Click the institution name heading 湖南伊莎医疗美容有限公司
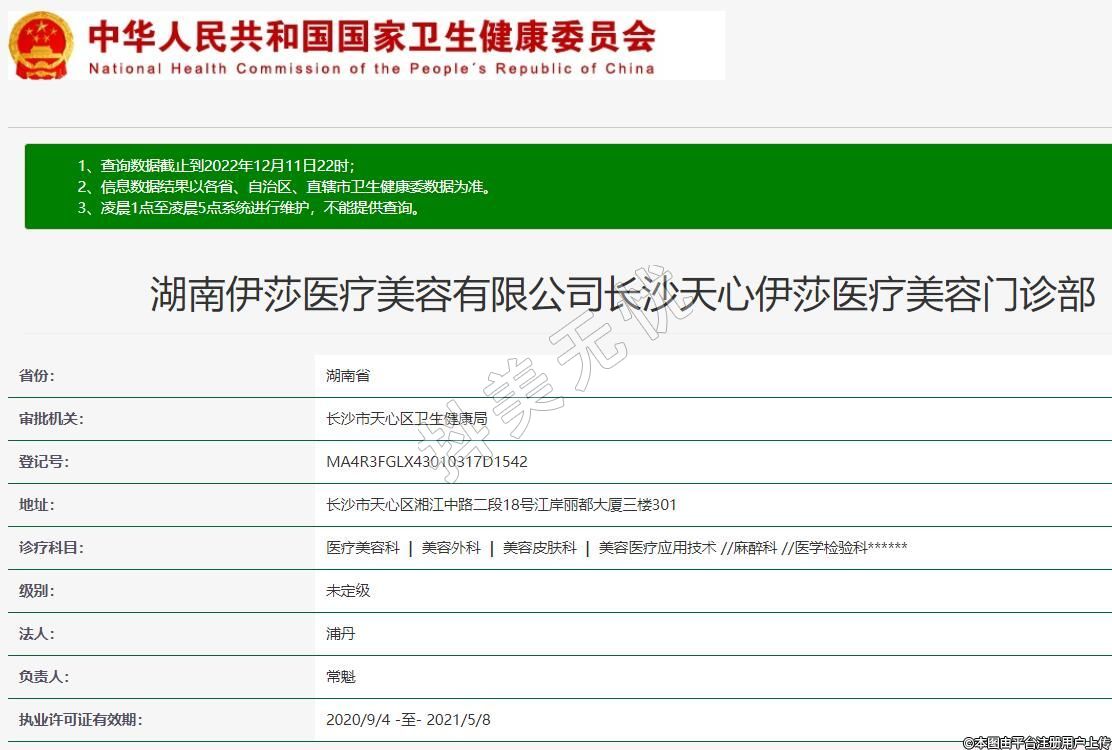 click(622, 295)
